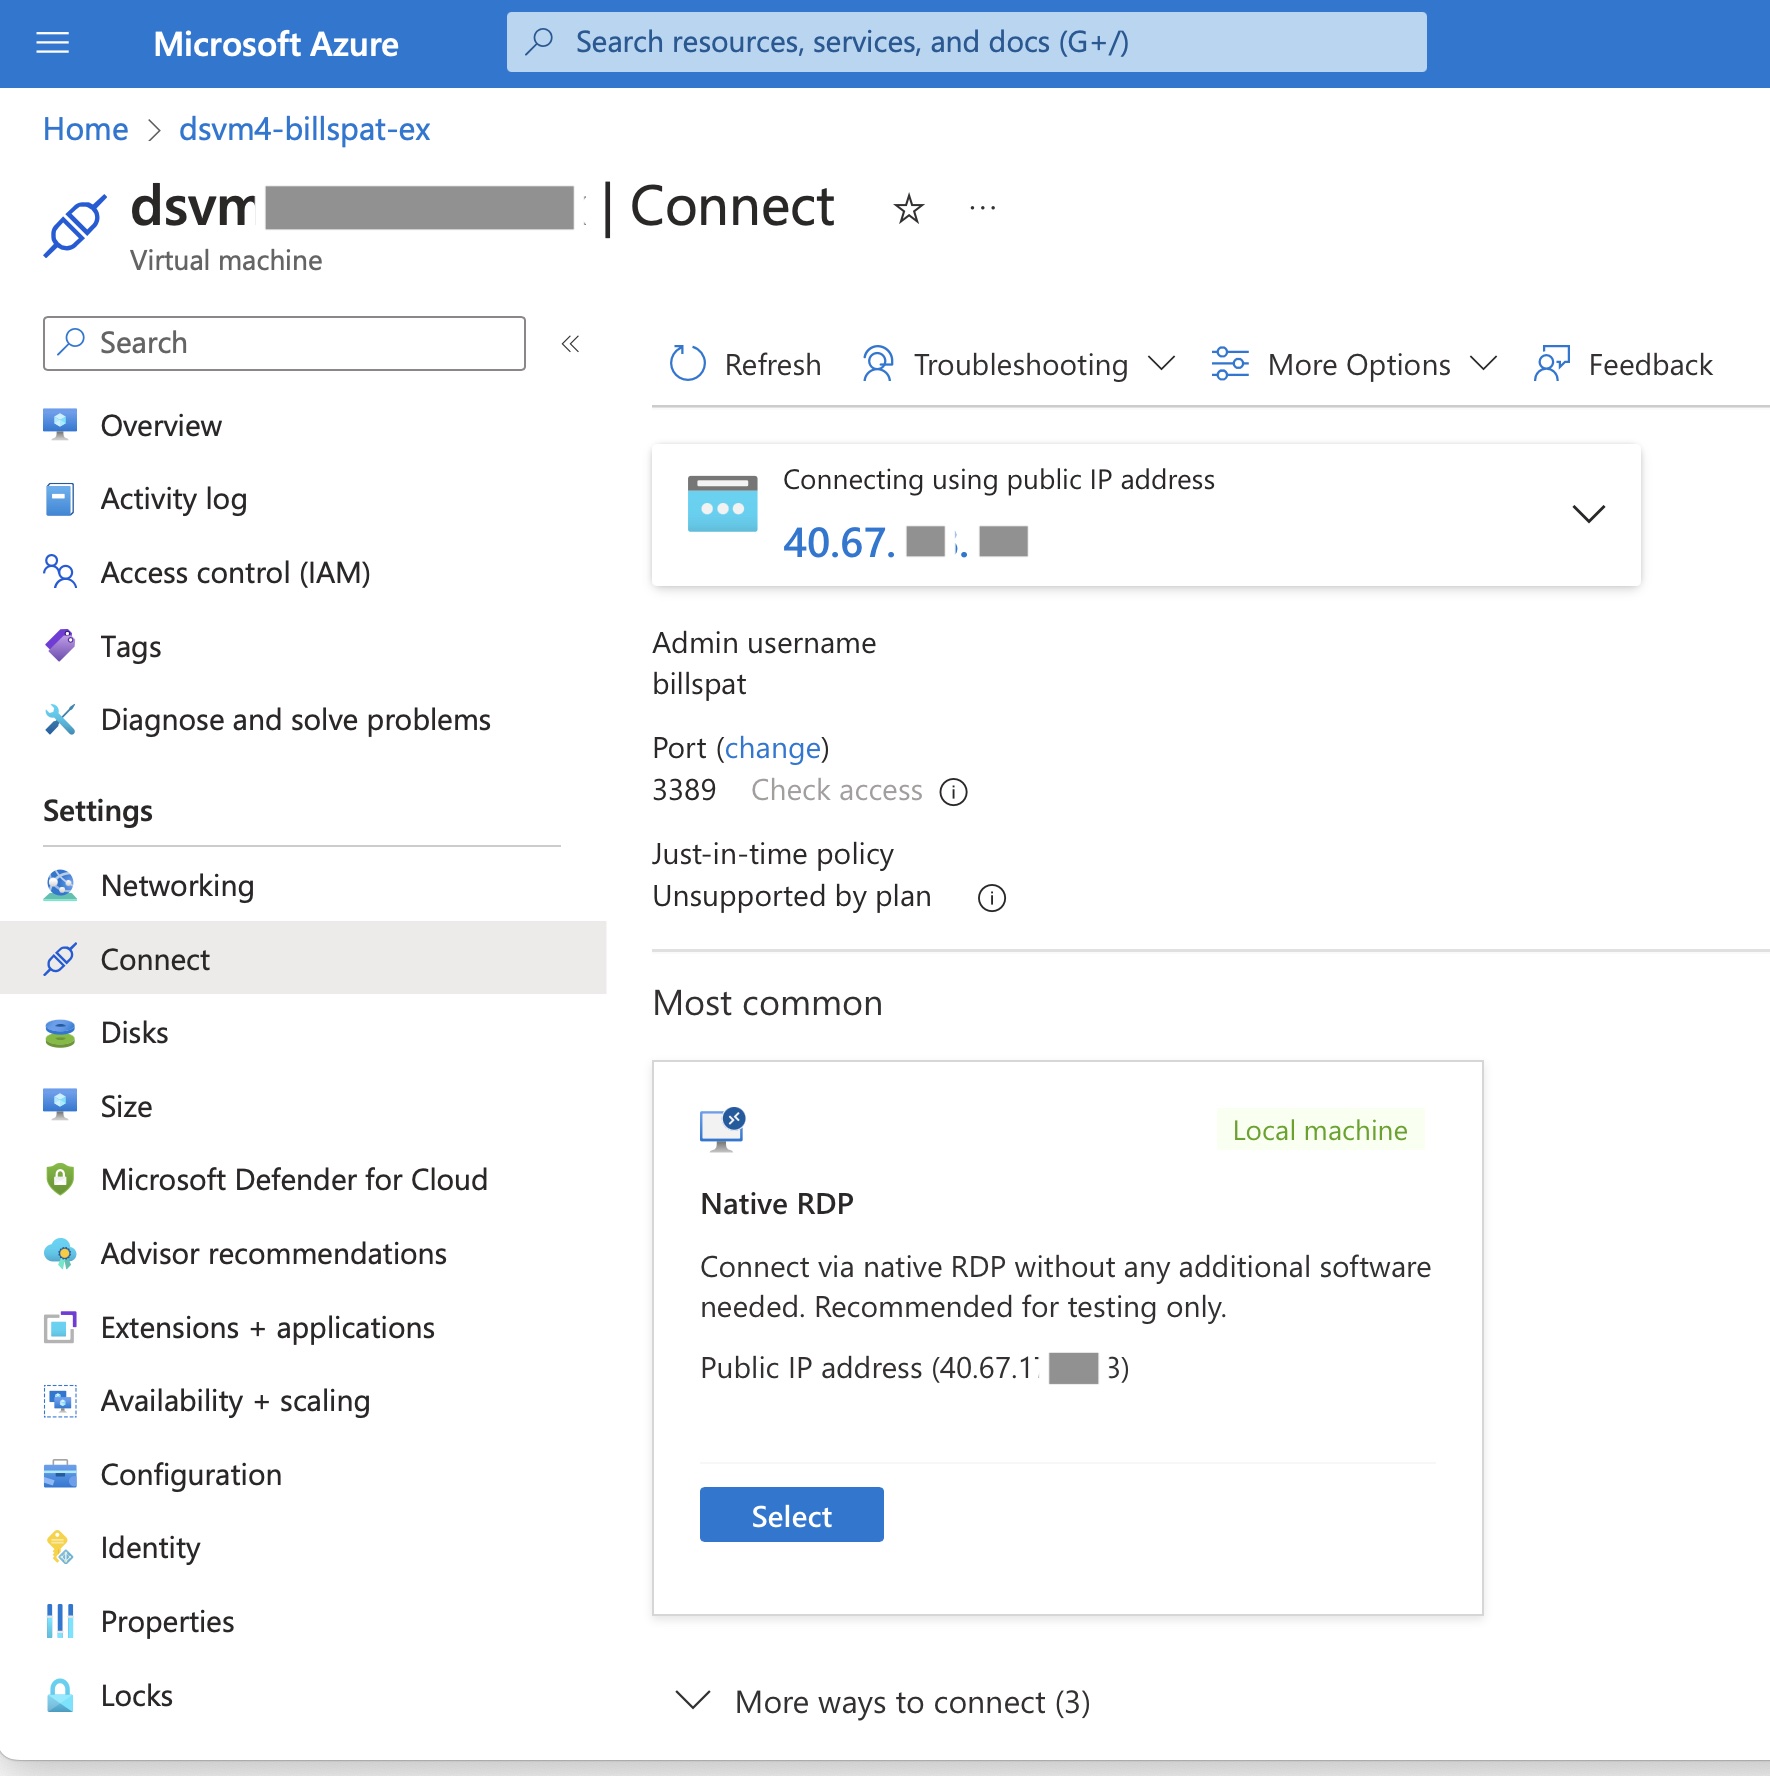This screenshot has height=1776, width=1770.
Task: Click the sidebar menu Search field
Action: [x=284, y=343]
